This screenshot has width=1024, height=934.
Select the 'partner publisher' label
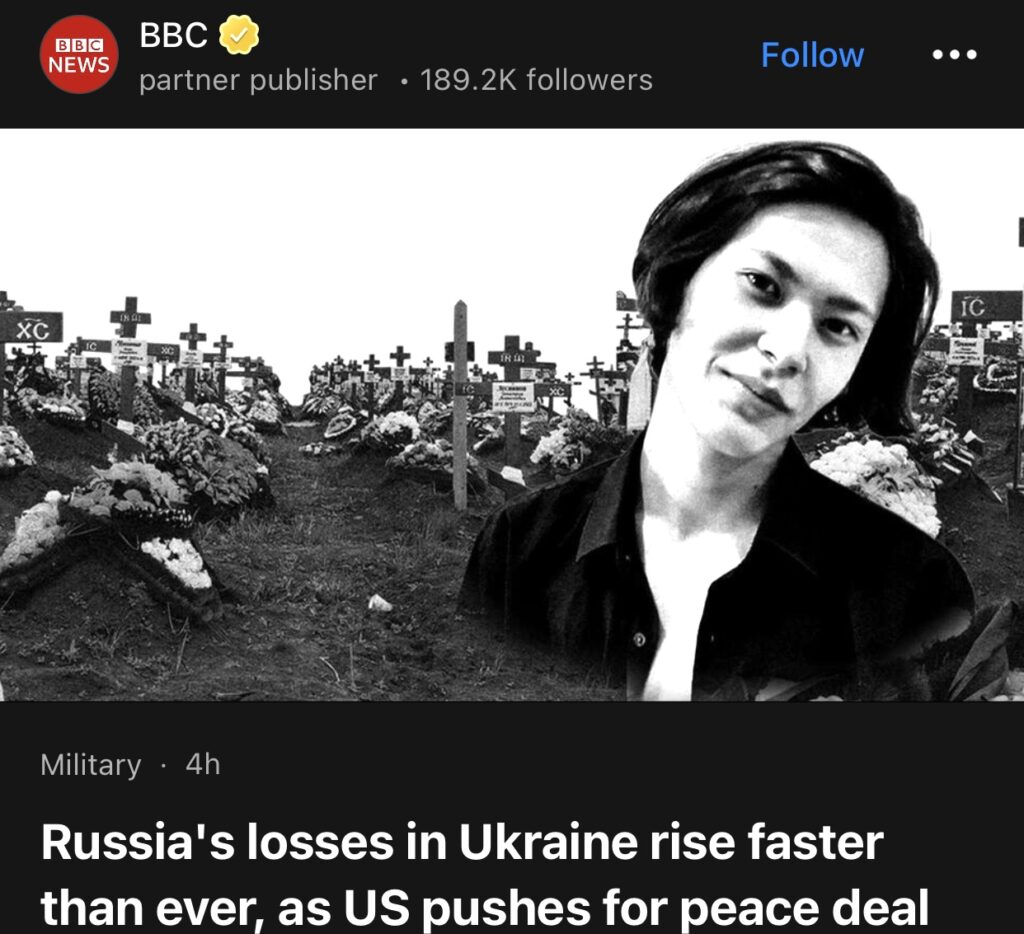(258, 80)
